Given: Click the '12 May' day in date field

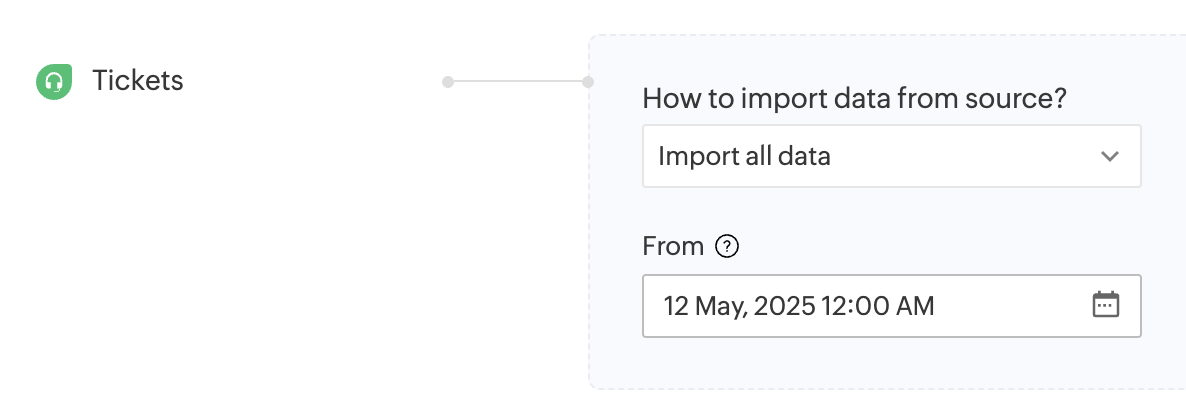Looking at the screenshot, I should click(x=699, y=306).
